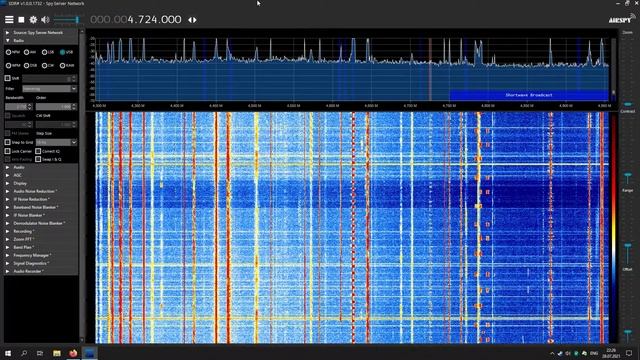Click the ENG language indicator
Screen dimensions: 640x360
594,353
